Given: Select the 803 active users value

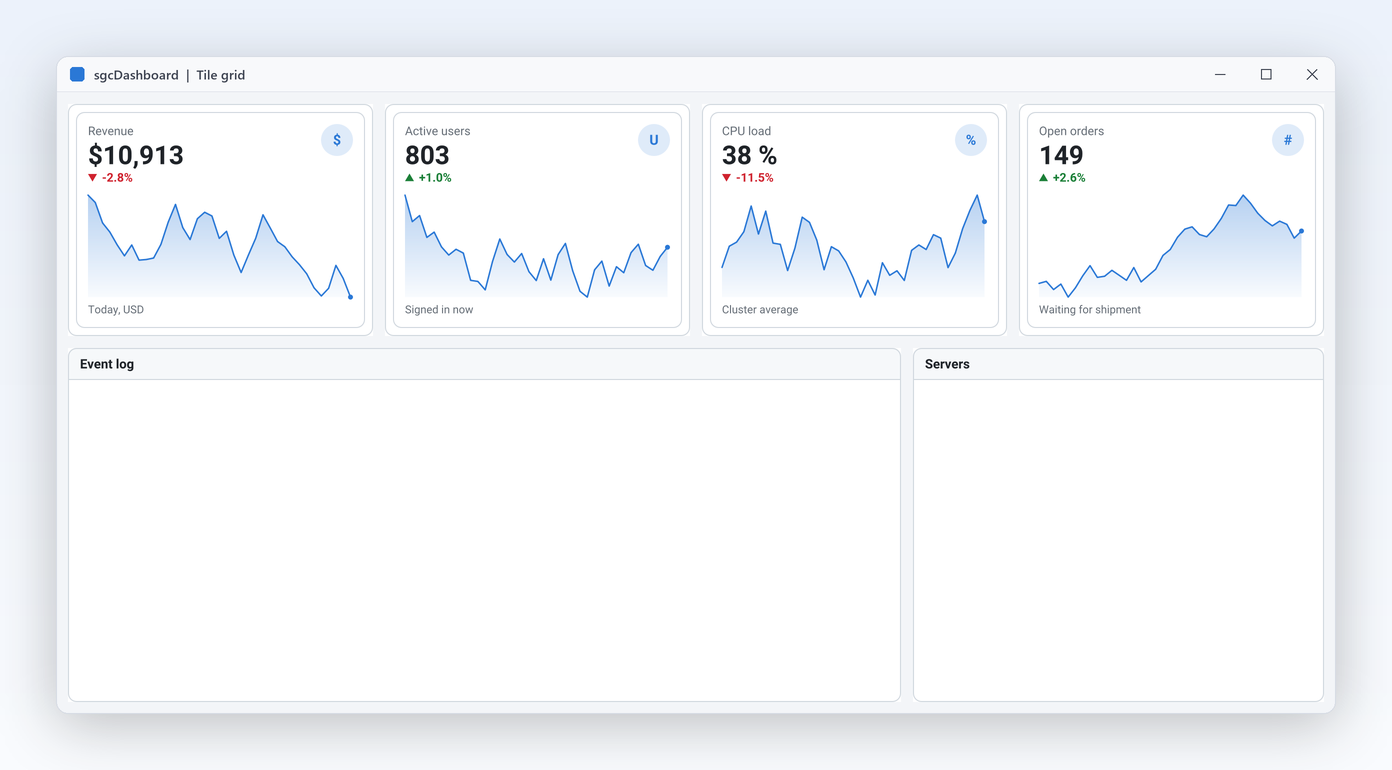Looking at the screenshot, I should (x=427, y=155).
